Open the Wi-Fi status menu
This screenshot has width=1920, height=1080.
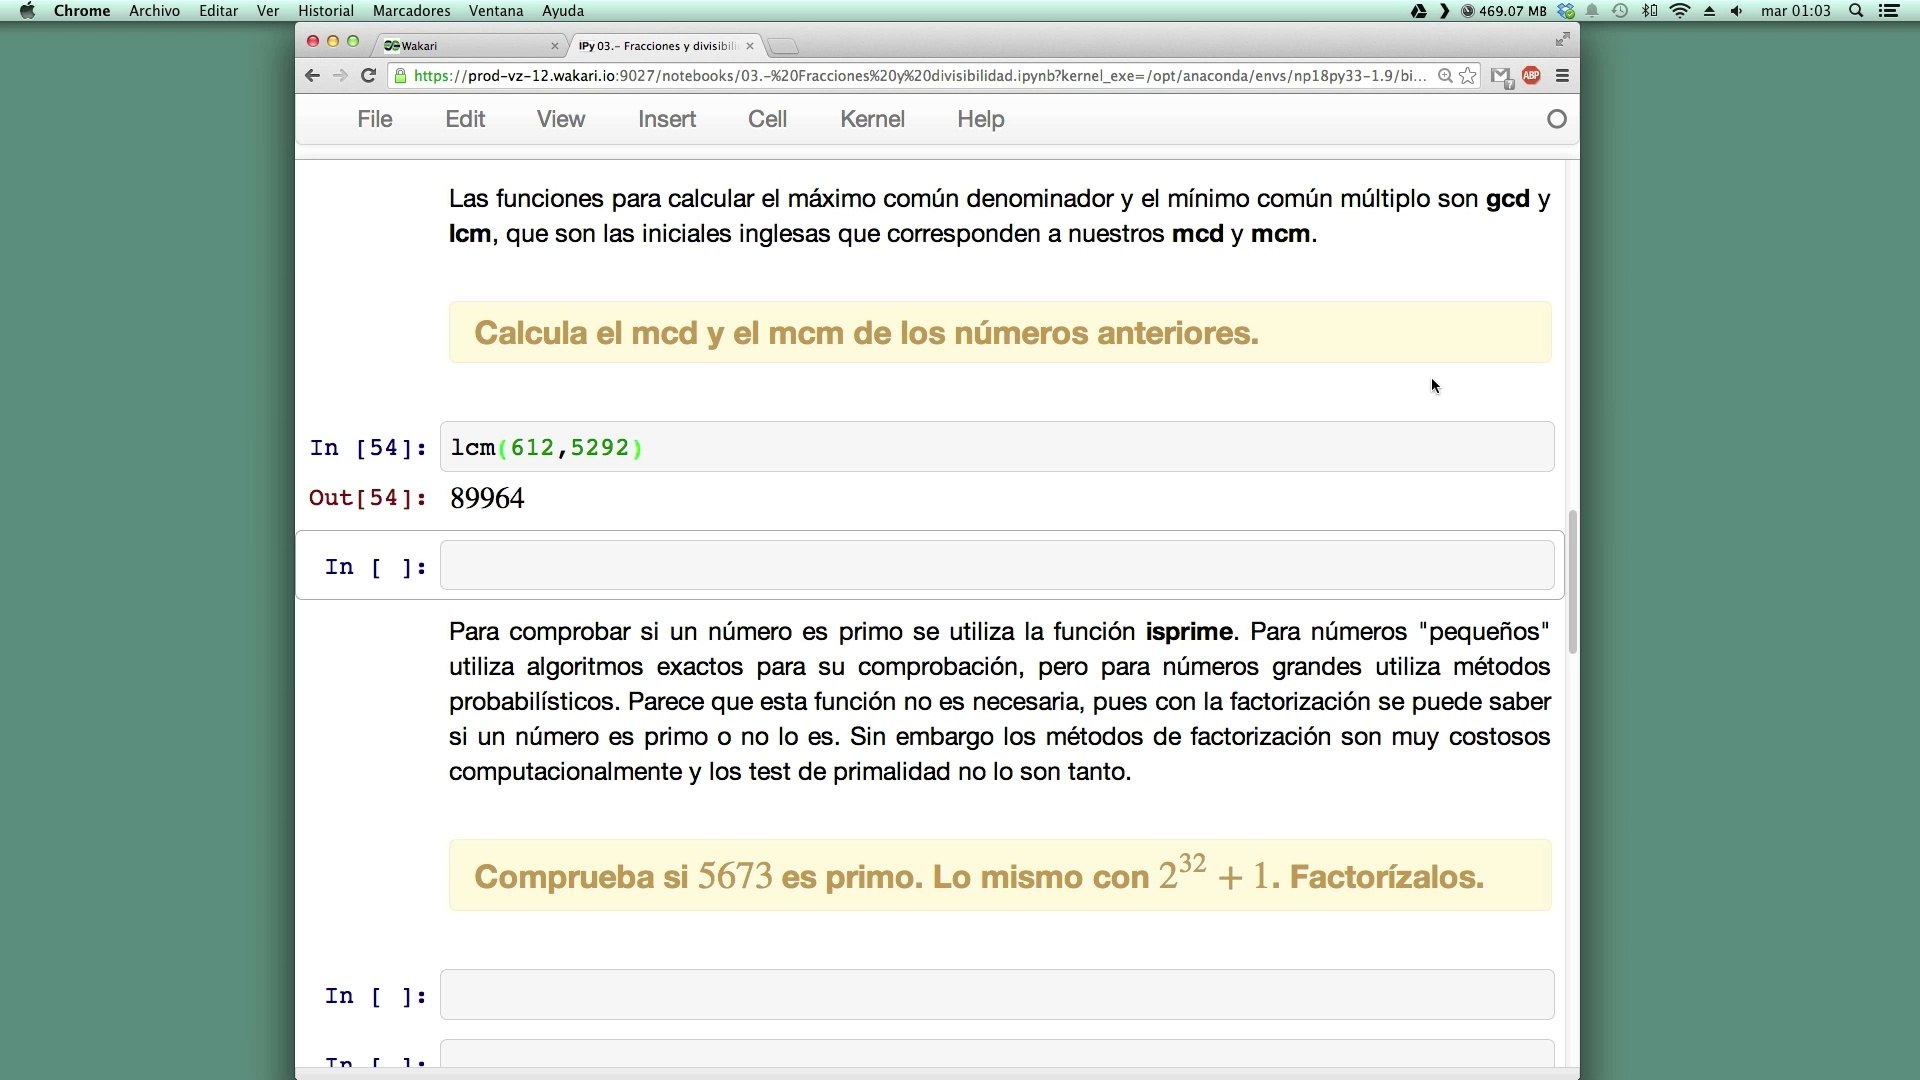pyautogui.click(x=1680, y=11)
